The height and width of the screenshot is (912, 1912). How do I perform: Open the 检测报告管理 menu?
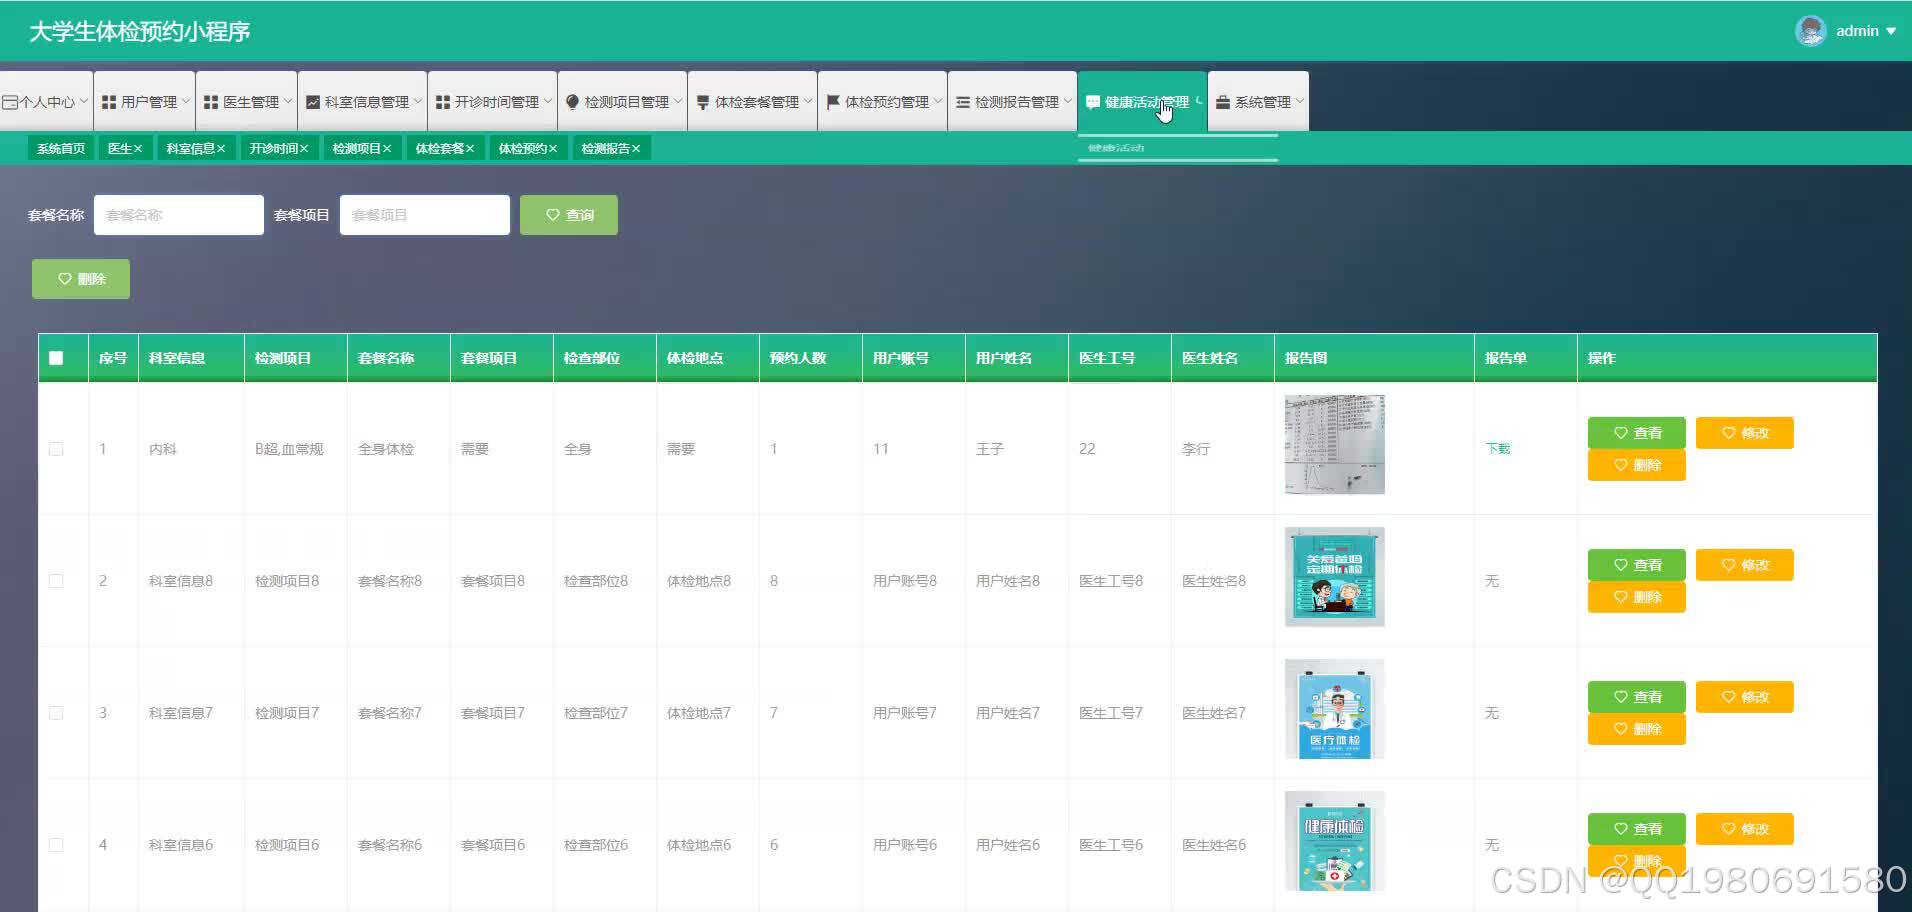1013,101
